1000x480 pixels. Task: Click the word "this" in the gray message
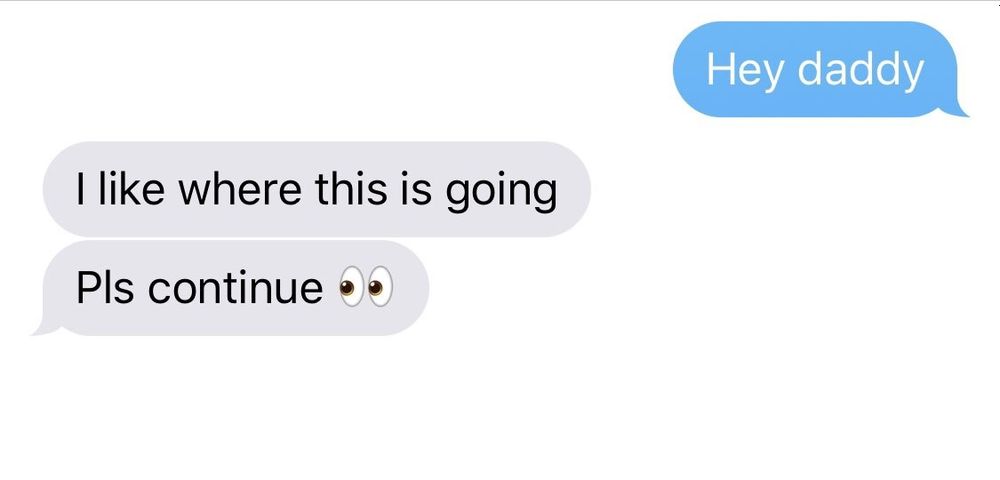click(351, 189)
